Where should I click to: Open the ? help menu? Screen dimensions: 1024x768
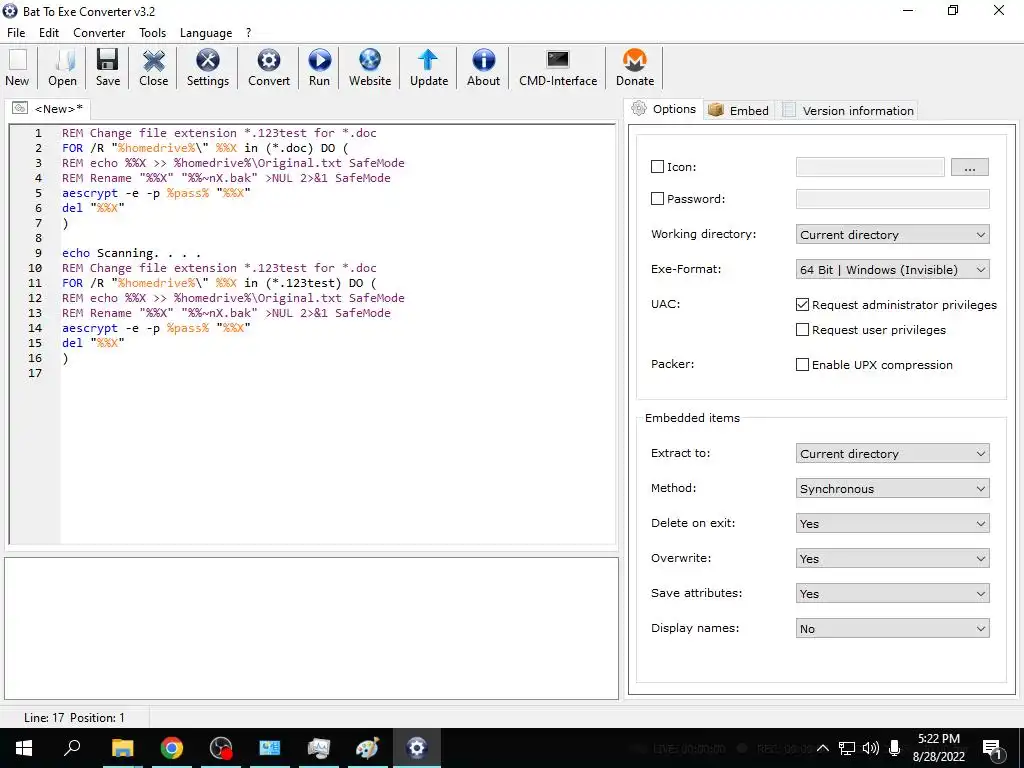[248, 33]
